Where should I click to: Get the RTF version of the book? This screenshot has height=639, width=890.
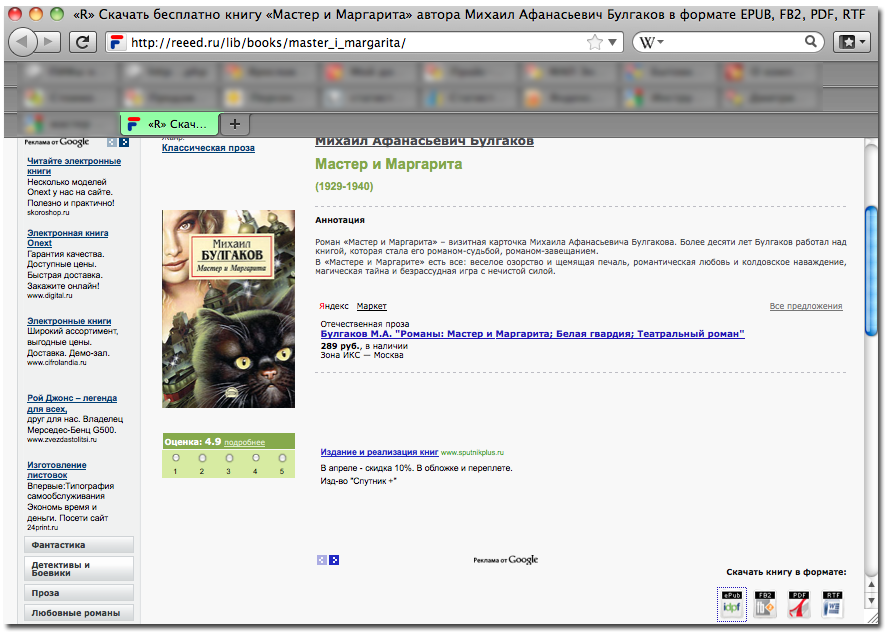832,604
